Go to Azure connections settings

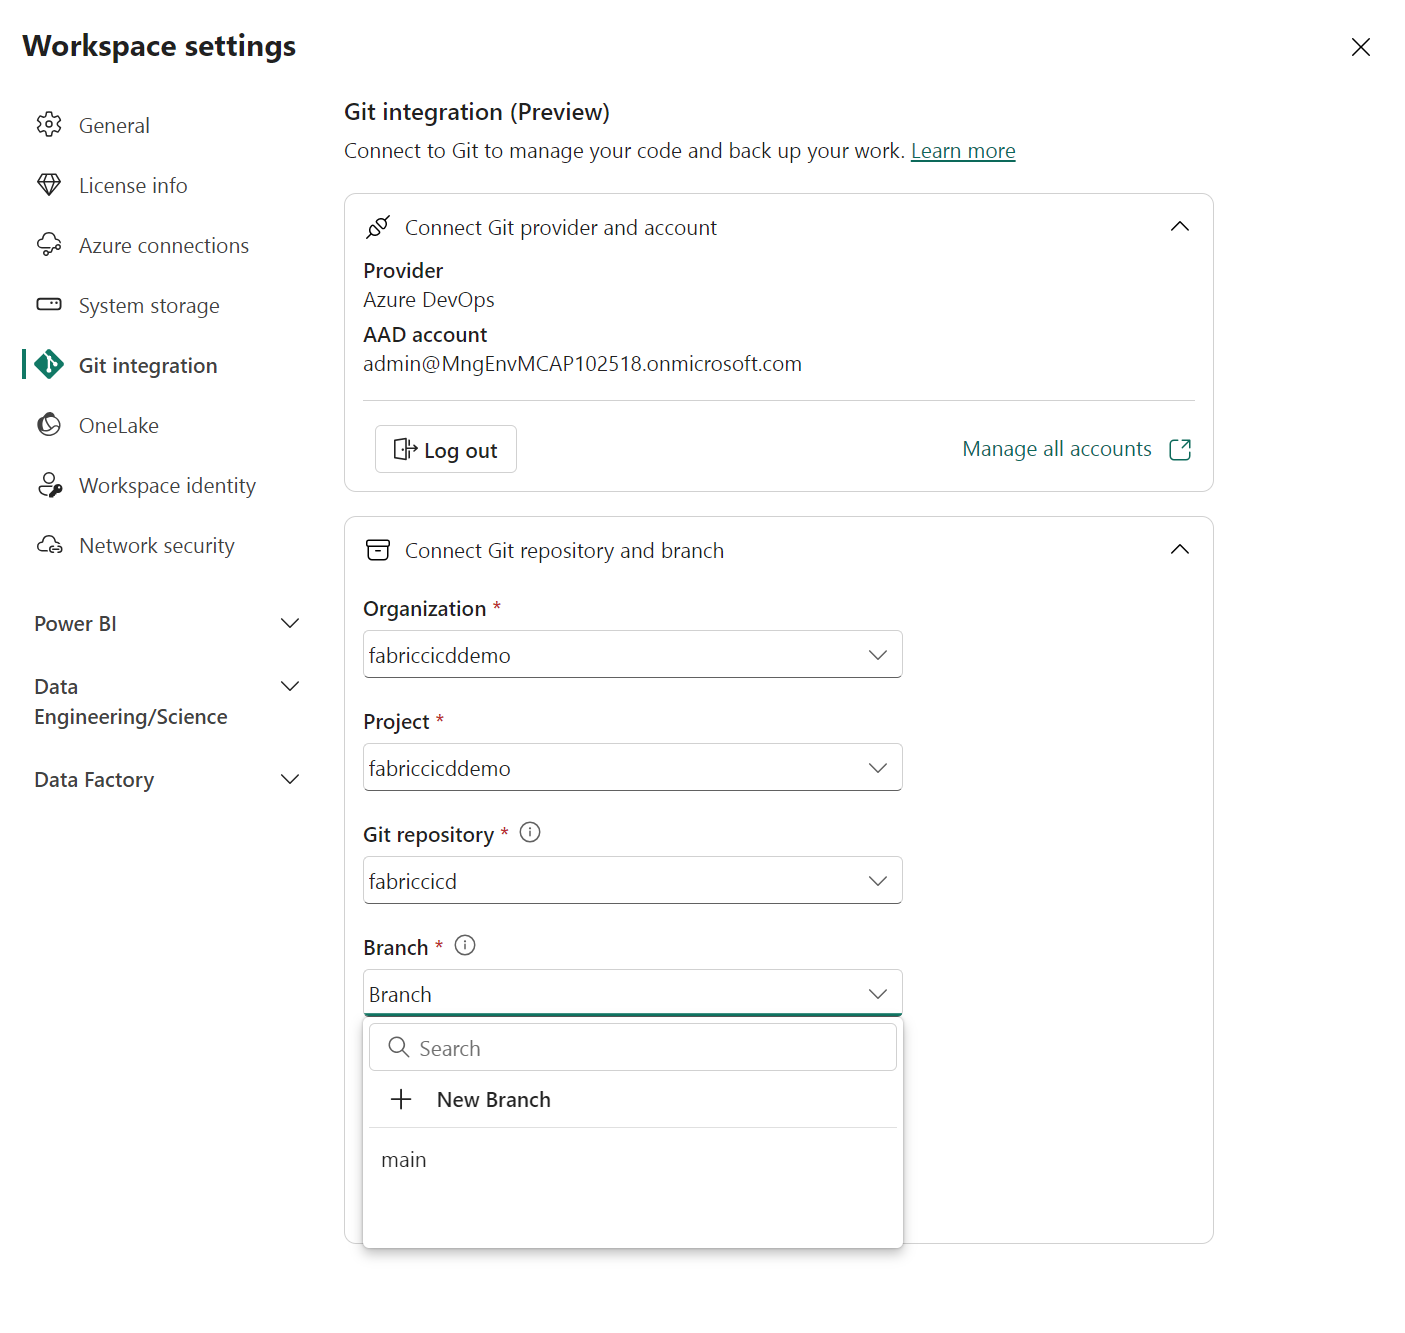click(164, 246)
